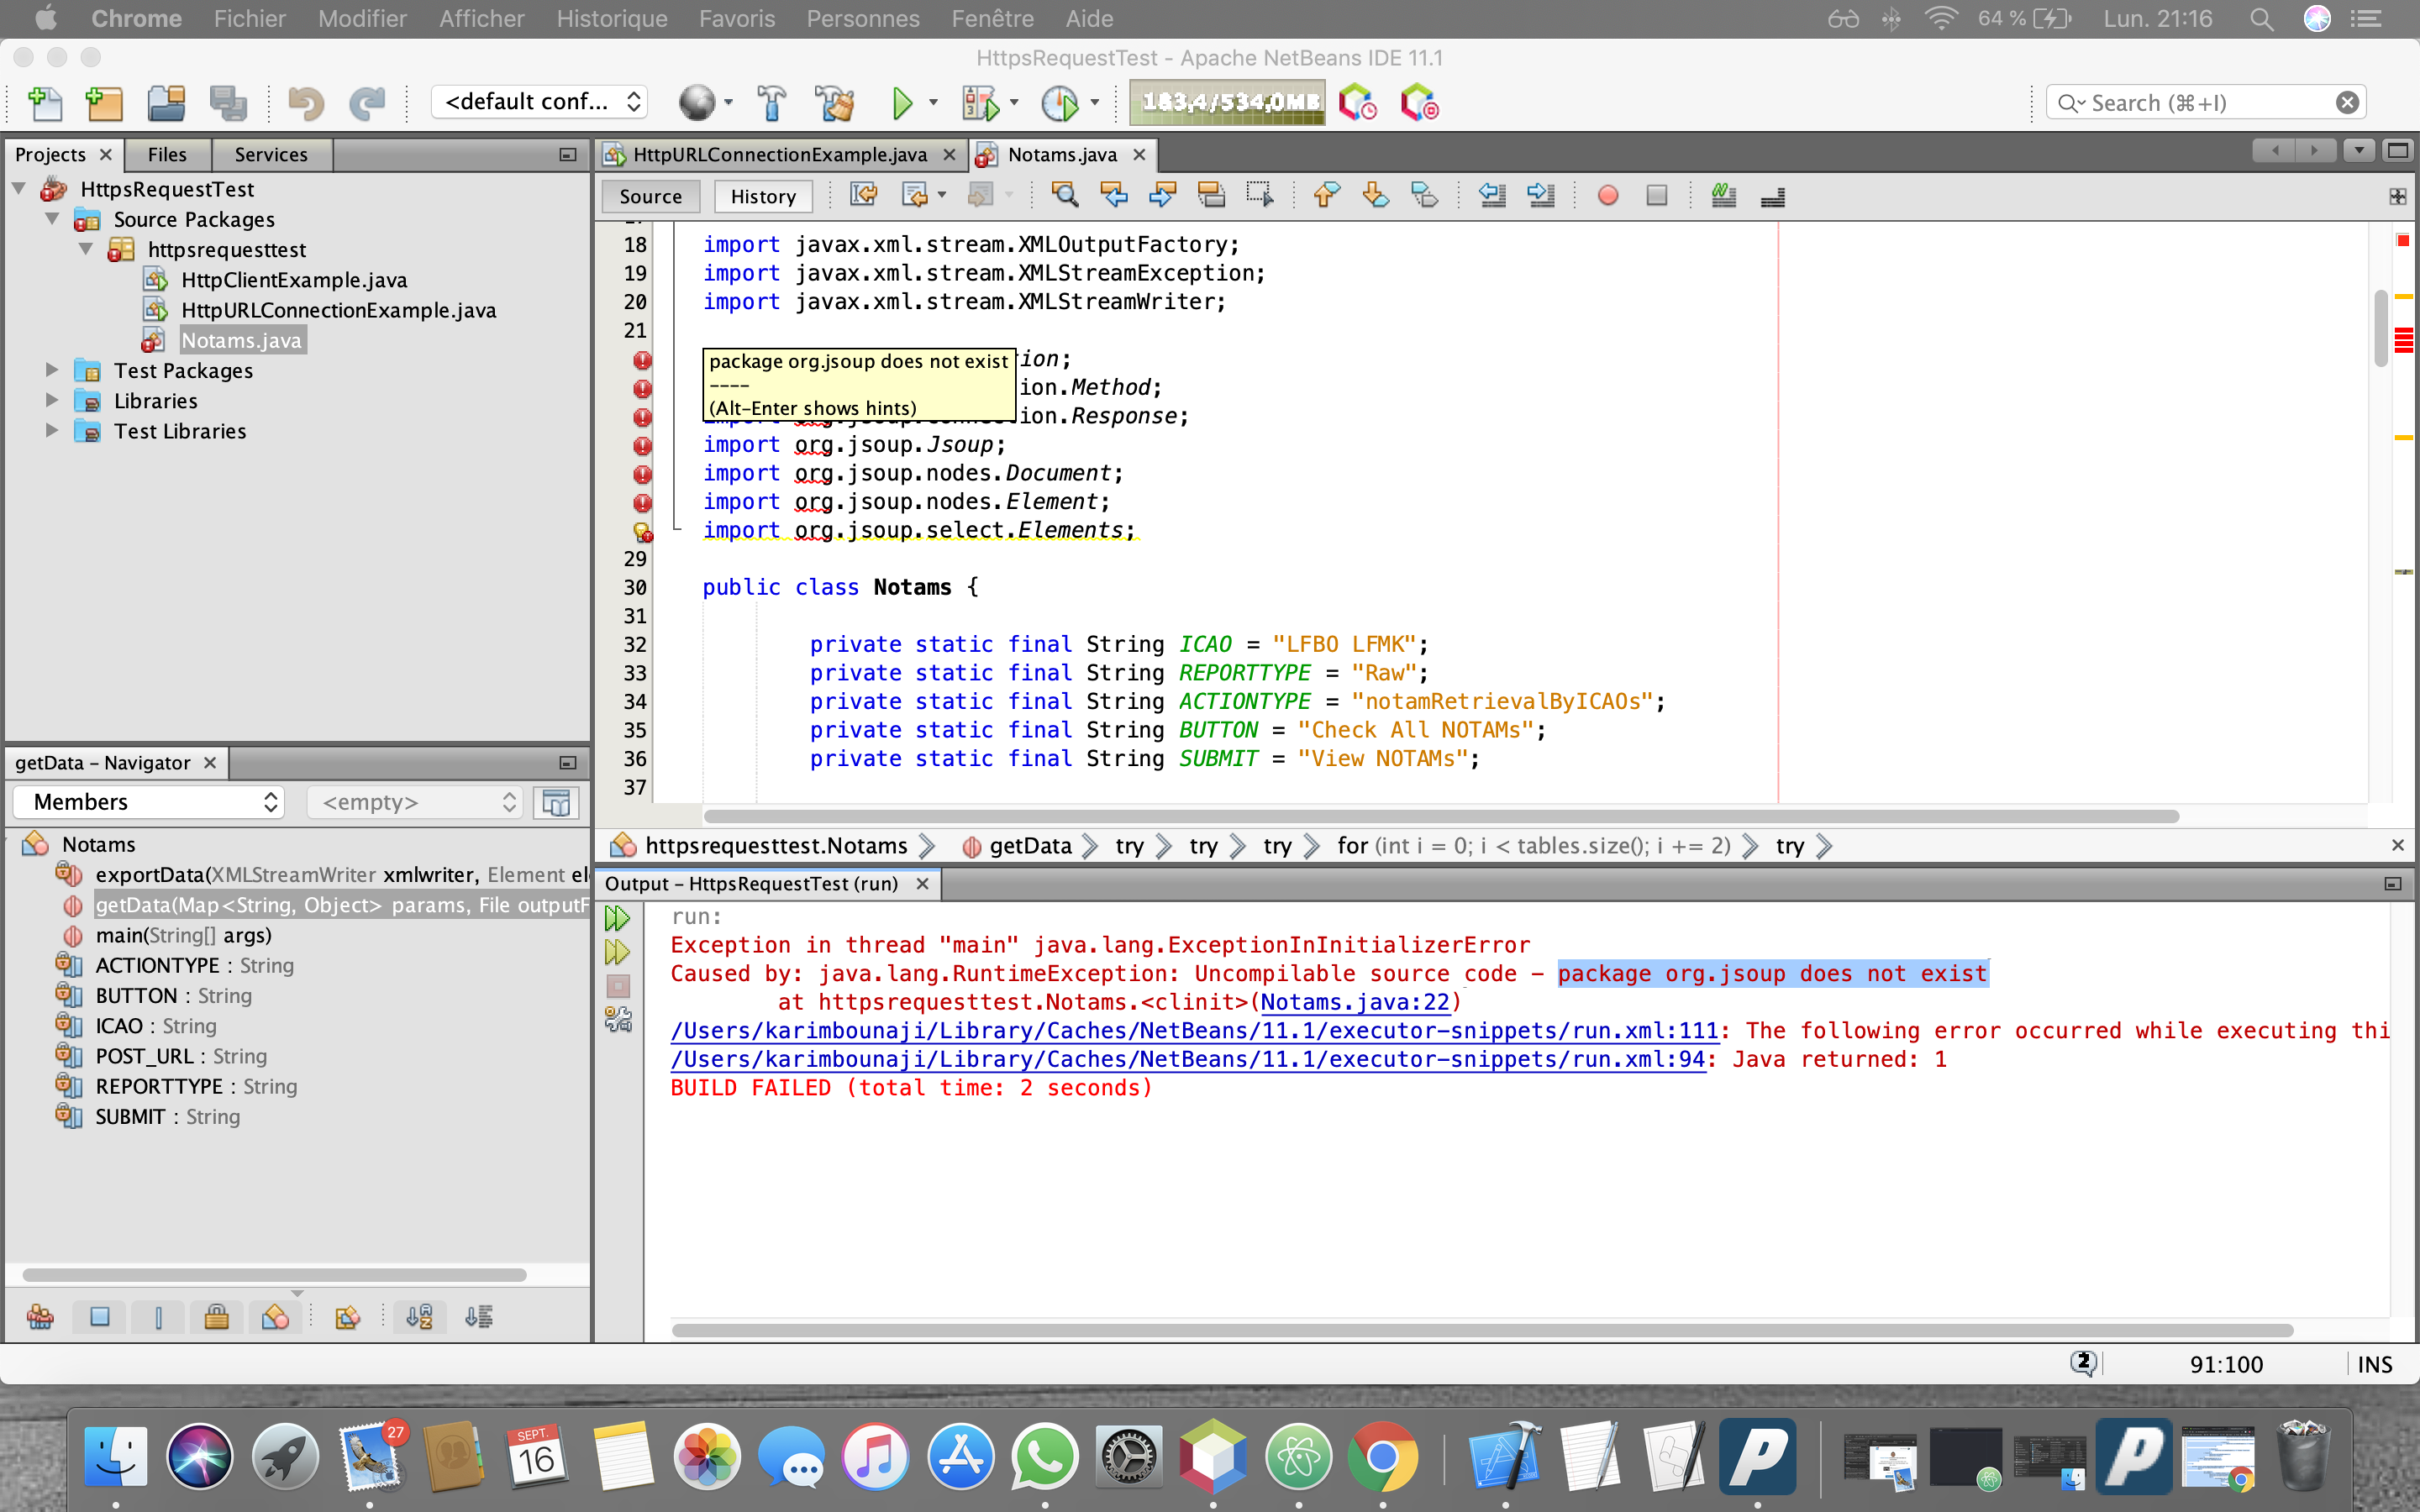
Task: Click Notams.java in Source Packages
Action: (242, 339)
